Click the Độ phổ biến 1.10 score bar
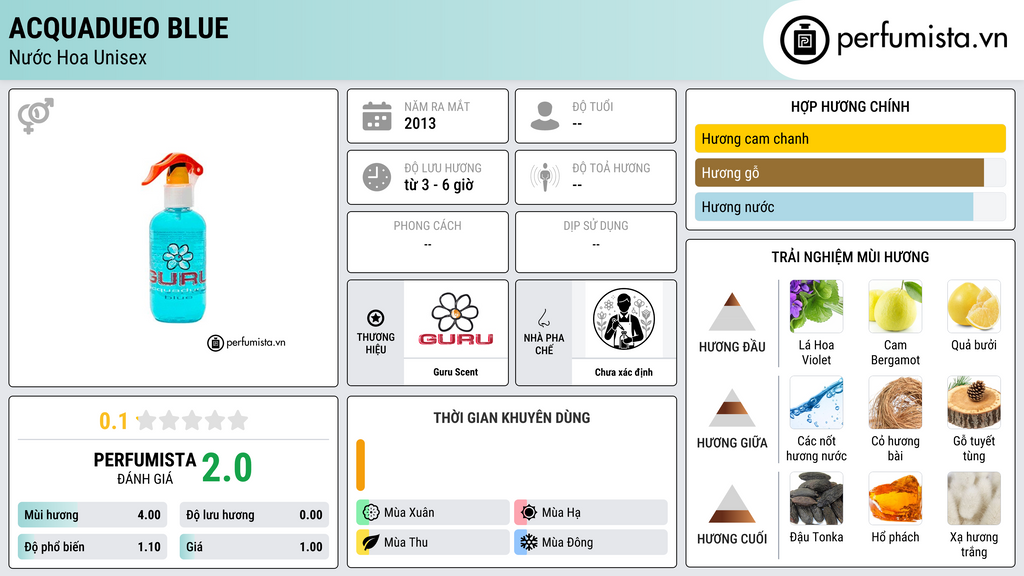This screenshot has width=1024, height=576. point(92,547)
